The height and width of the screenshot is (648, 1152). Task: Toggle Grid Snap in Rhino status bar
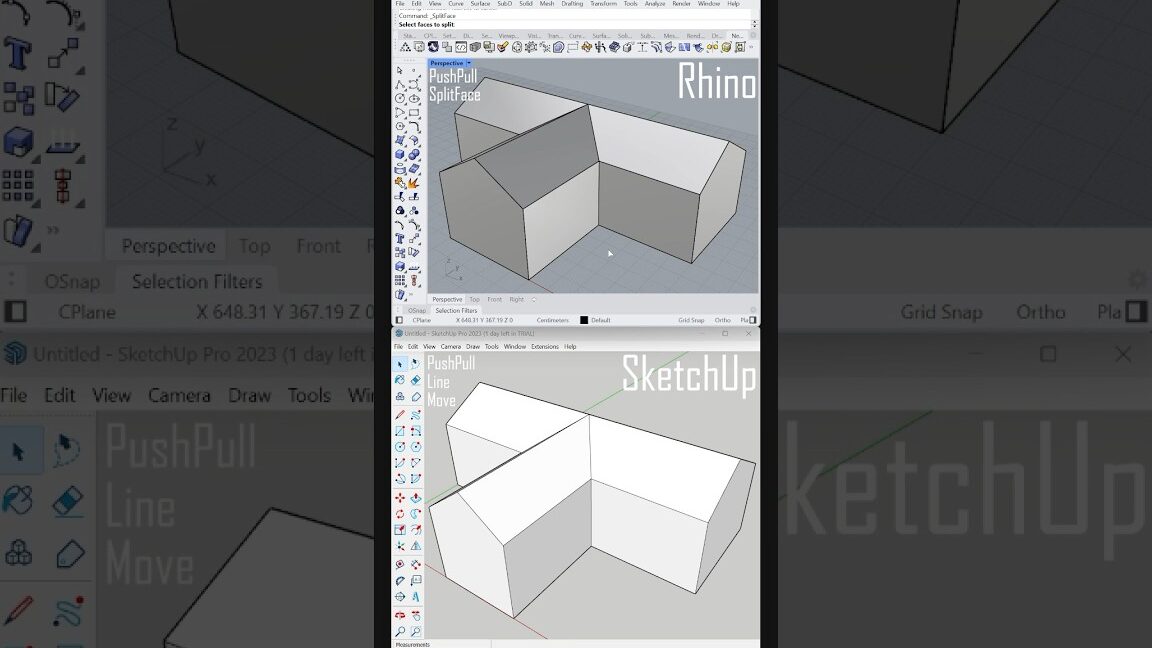coord(691,319)
